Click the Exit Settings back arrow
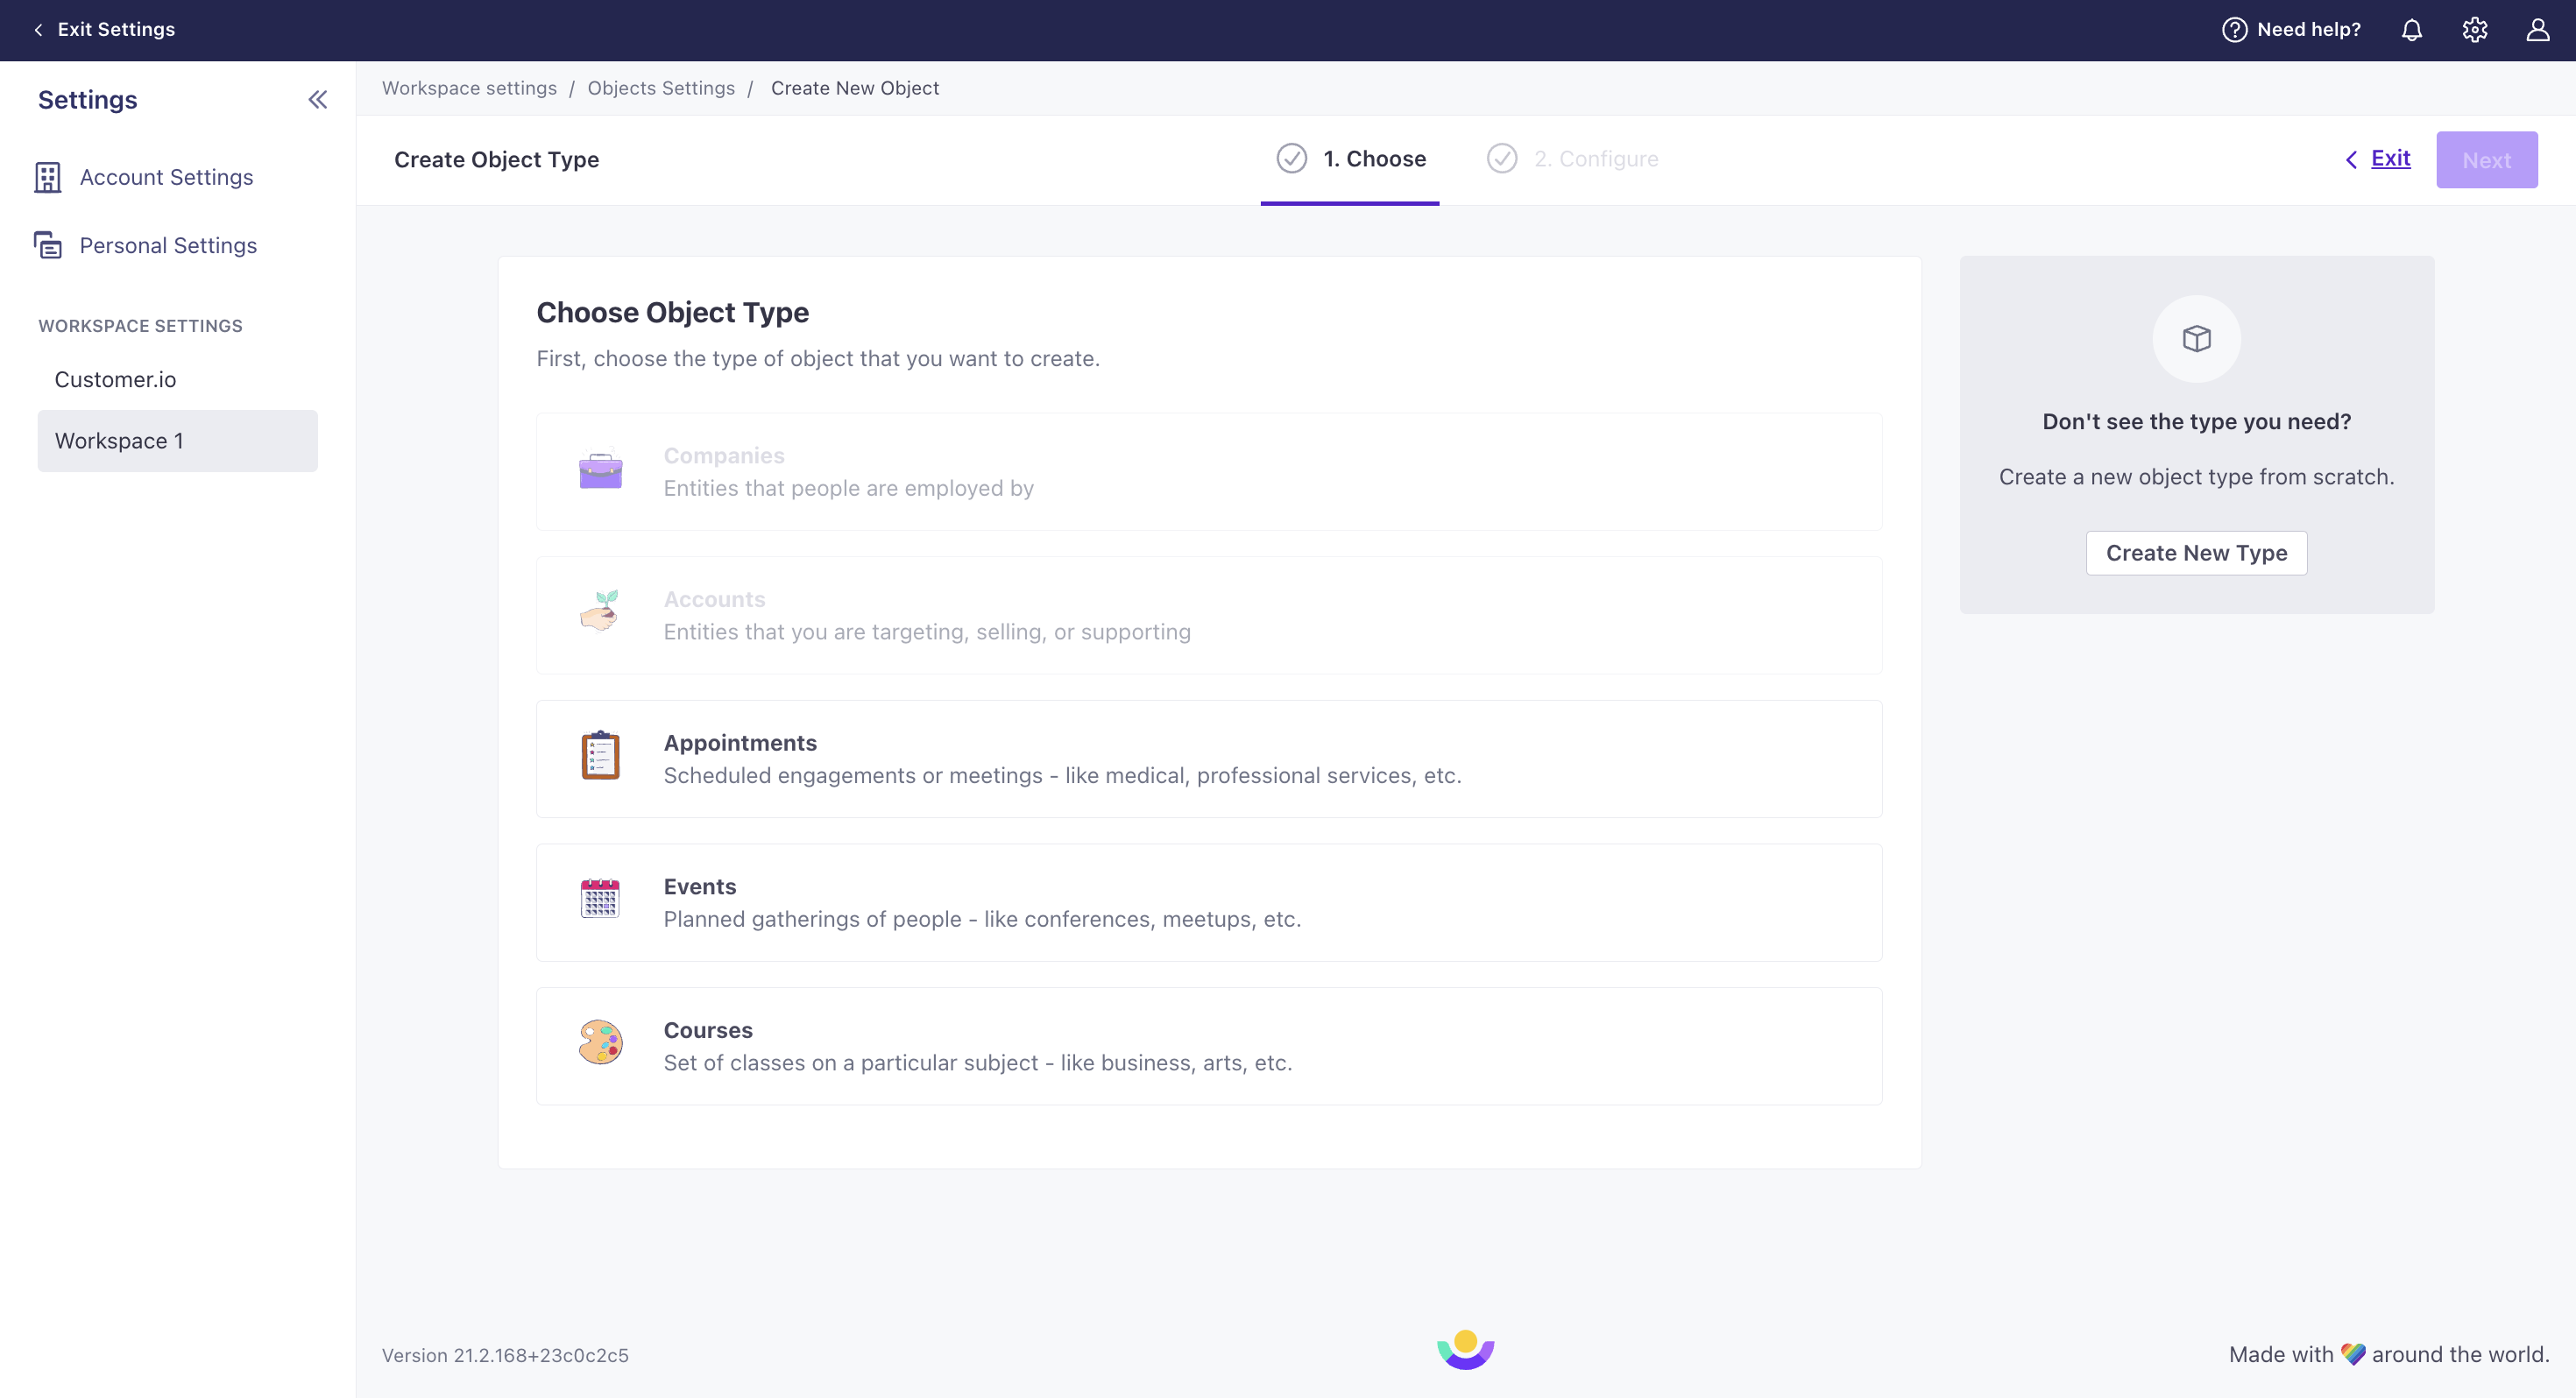Viewport: 2576px width, 1398px height. pos(38,30)
